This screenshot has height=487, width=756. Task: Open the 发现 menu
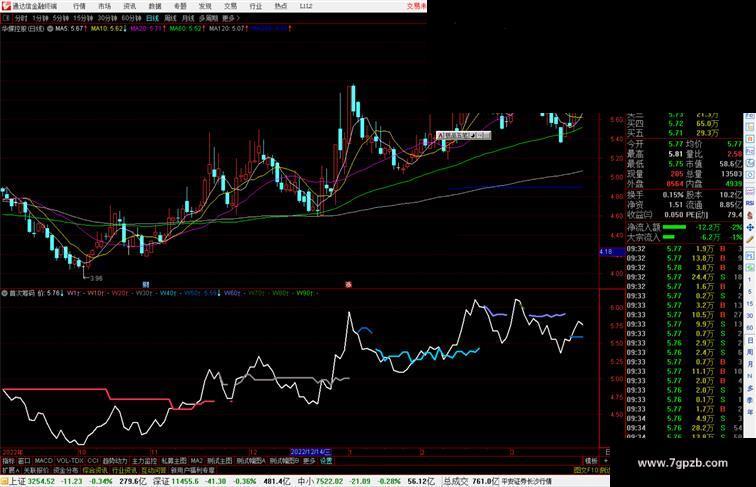[205, 6]
